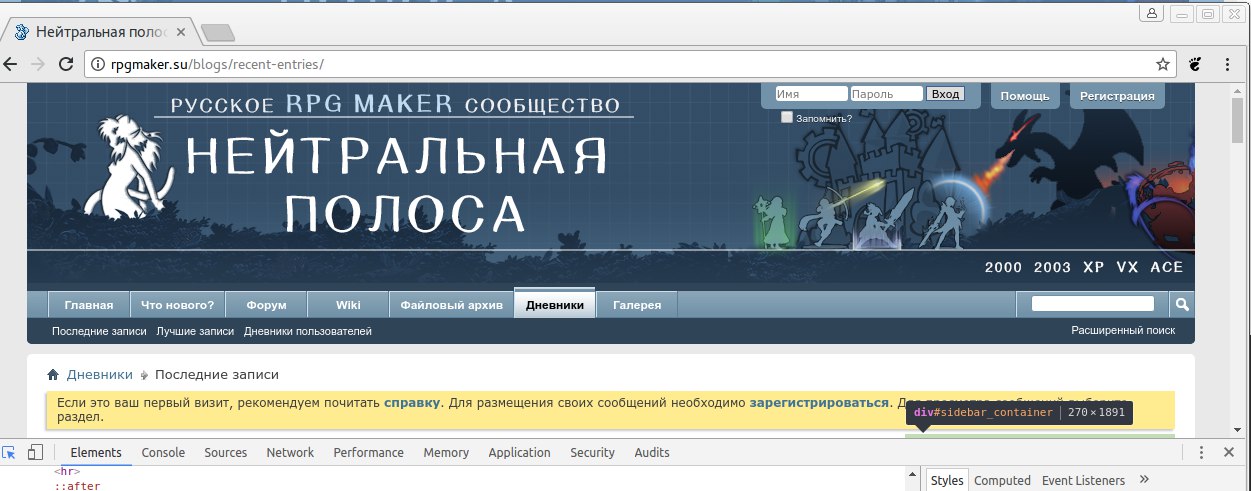The width and height of the screenshot is (1251, 491).
Task: Open the GNOME footprint extension icon
Action: coord(1195,64)
